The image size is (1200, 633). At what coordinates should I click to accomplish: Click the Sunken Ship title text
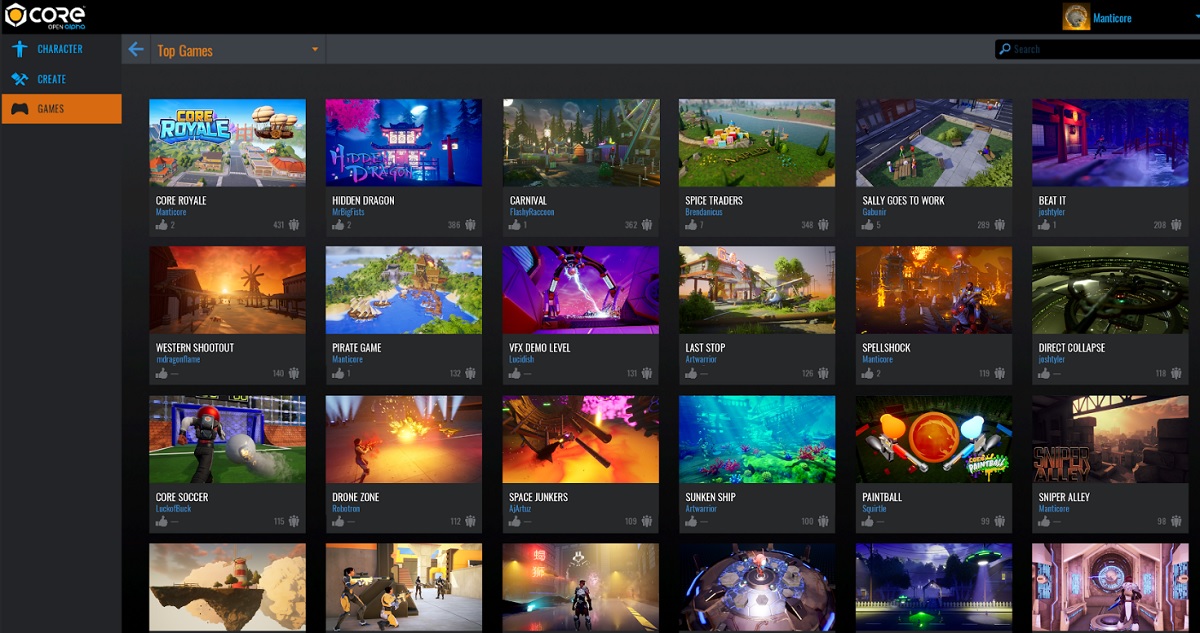[x=710, y=497]
